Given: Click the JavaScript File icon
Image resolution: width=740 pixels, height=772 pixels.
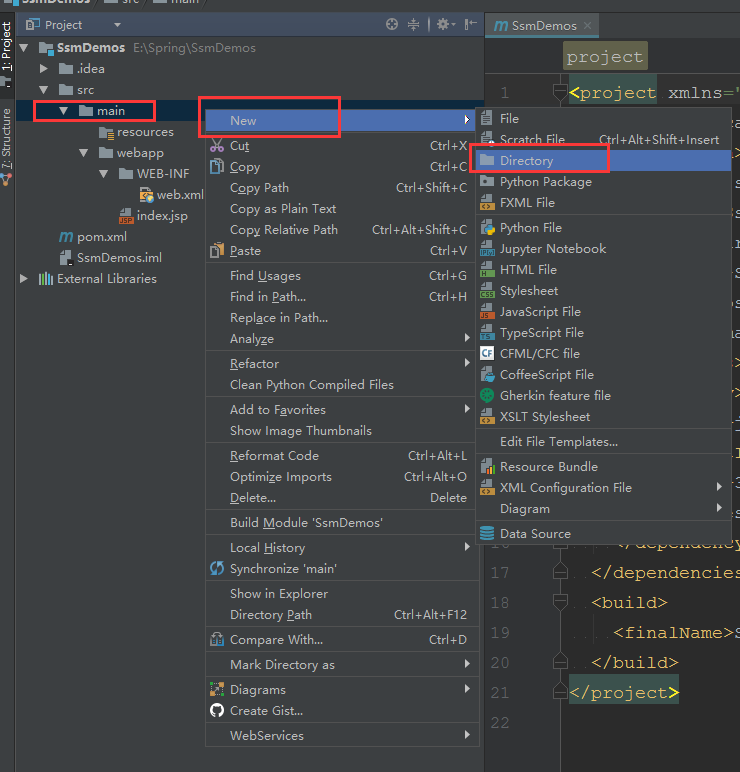Looking at the screenshot, I should (x=487, y=312).
